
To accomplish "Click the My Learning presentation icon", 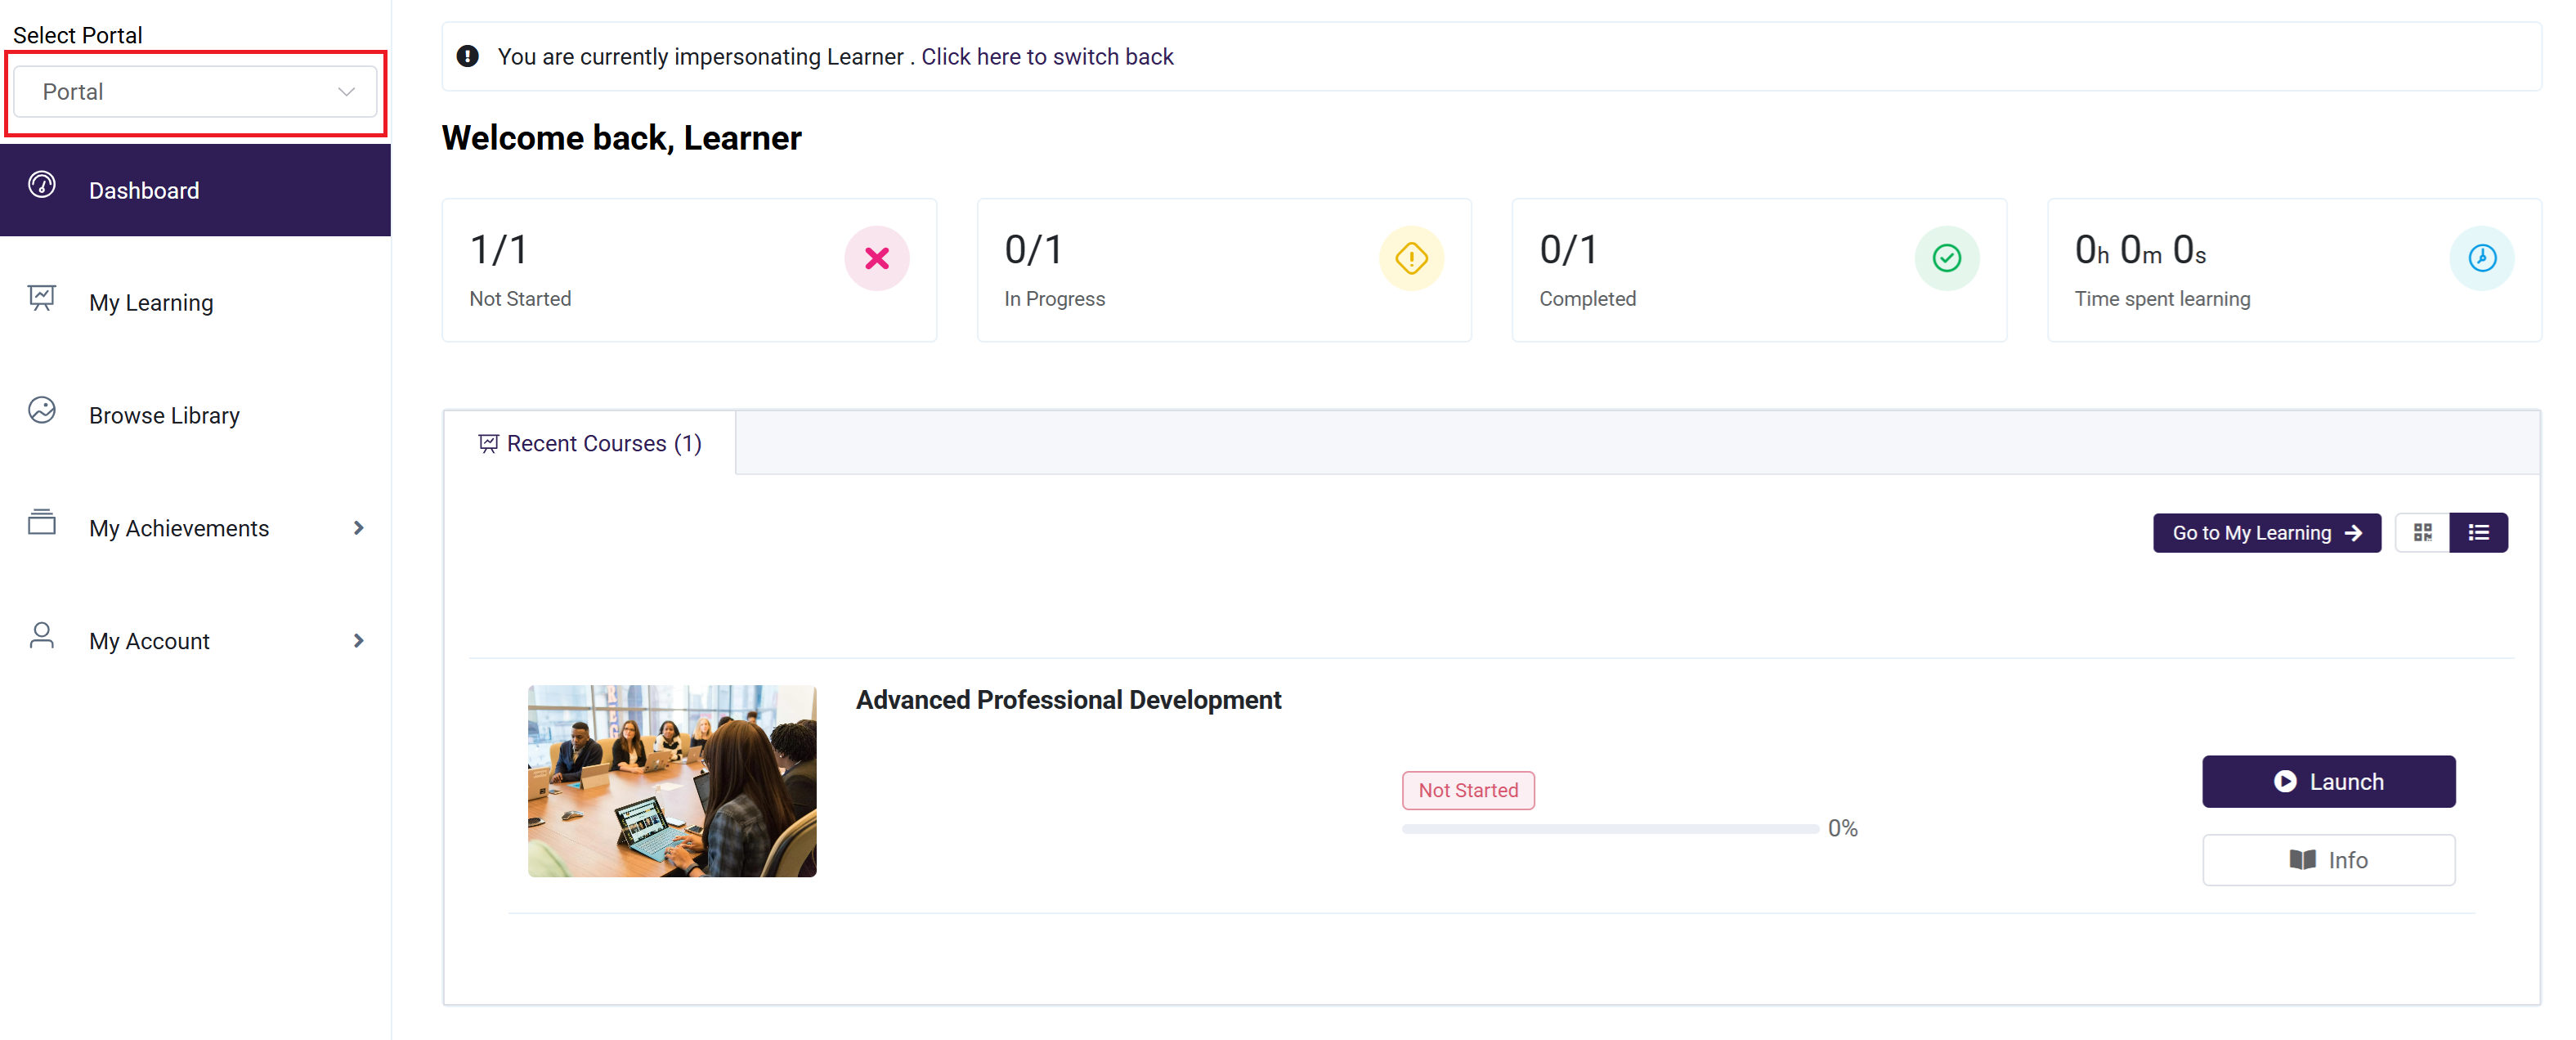I will (x=42, y=298).
